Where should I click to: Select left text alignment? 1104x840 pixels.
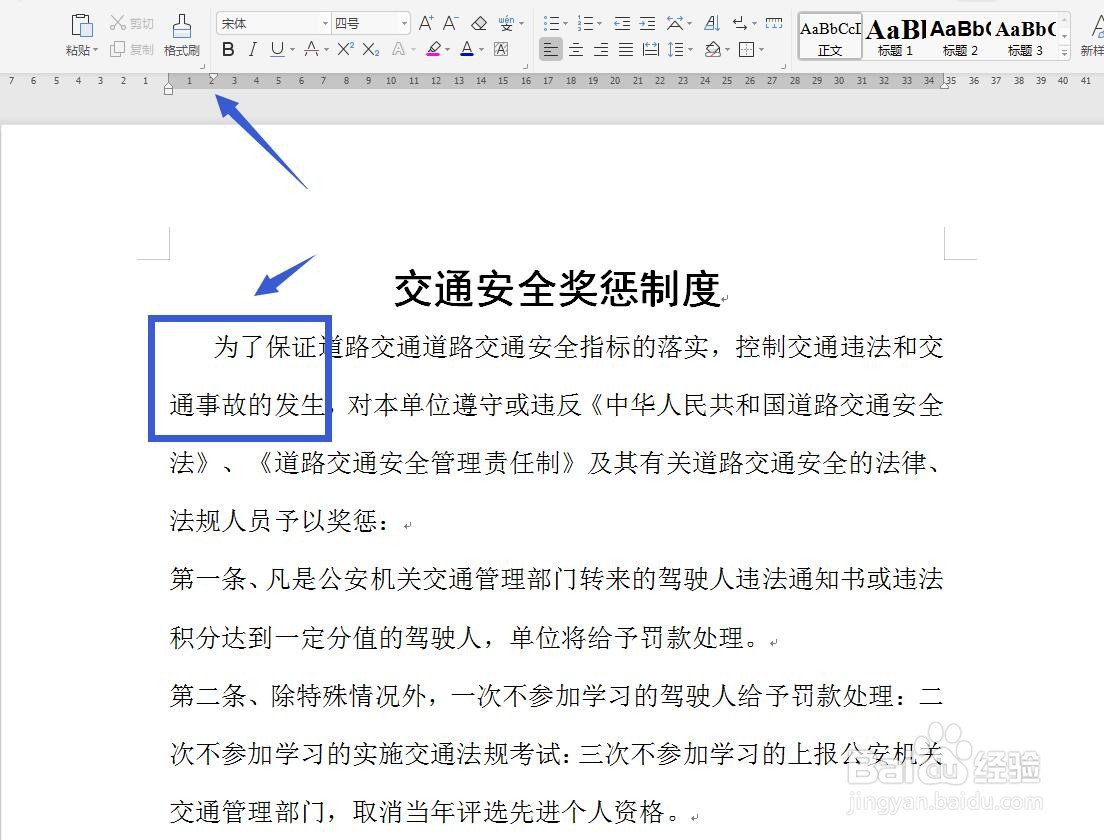pyautogui.click(x=551, y=49)
